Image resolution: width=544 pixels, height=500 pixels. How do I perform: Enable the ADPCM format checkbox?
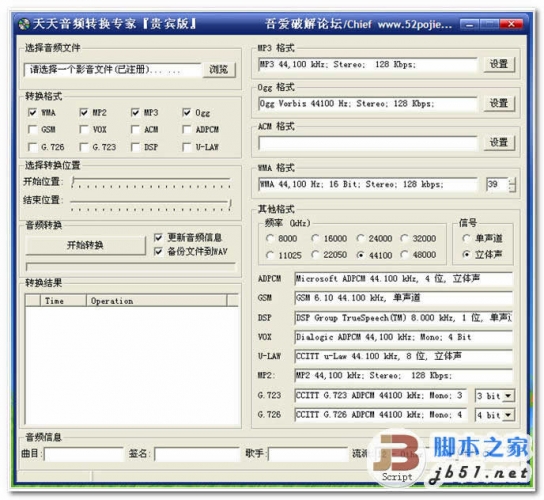[x=187, y=129]
